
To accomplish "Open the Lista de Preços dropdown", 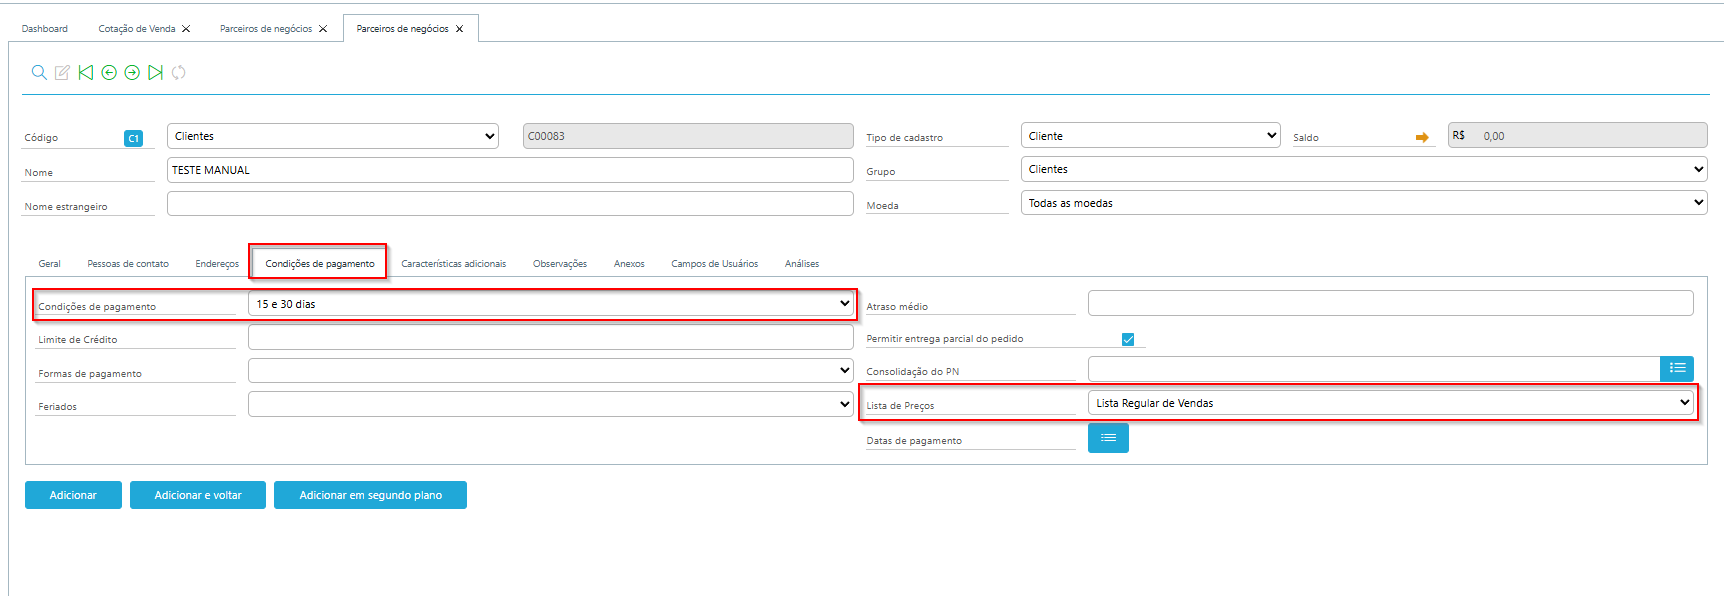I will point(1390,403).
